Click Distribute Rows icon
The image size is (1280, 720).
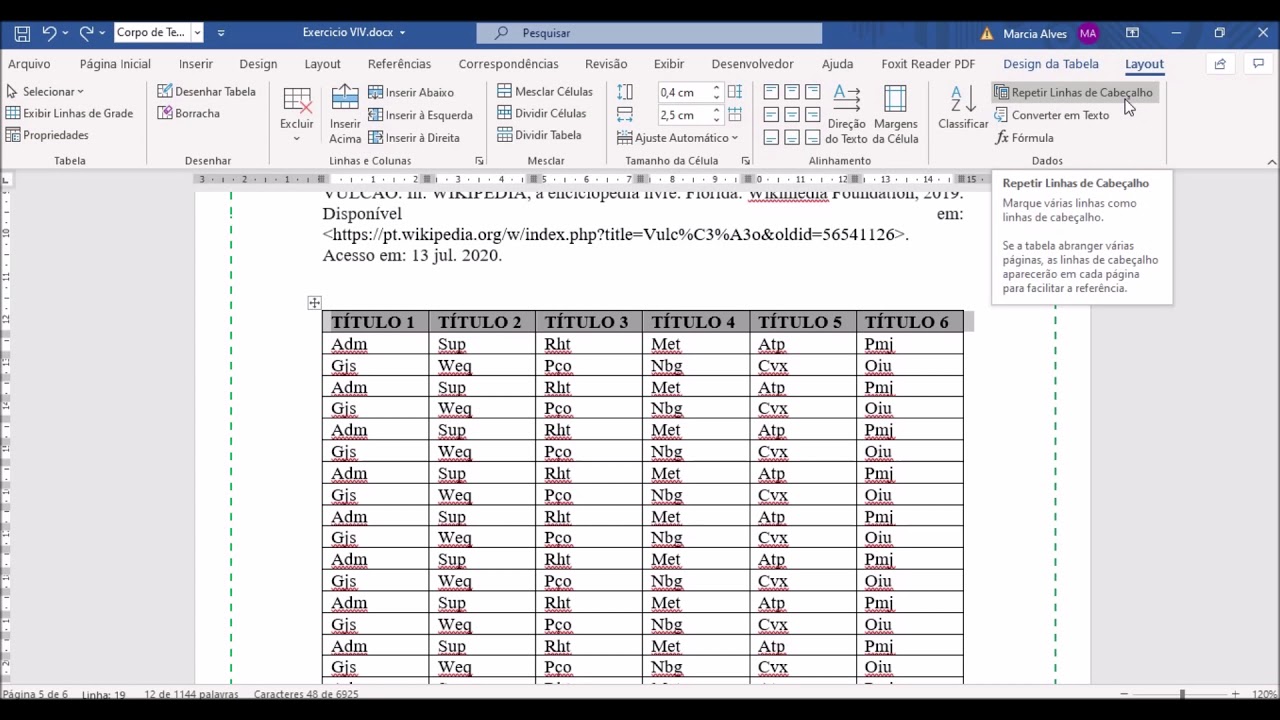(x=735, y=92)
